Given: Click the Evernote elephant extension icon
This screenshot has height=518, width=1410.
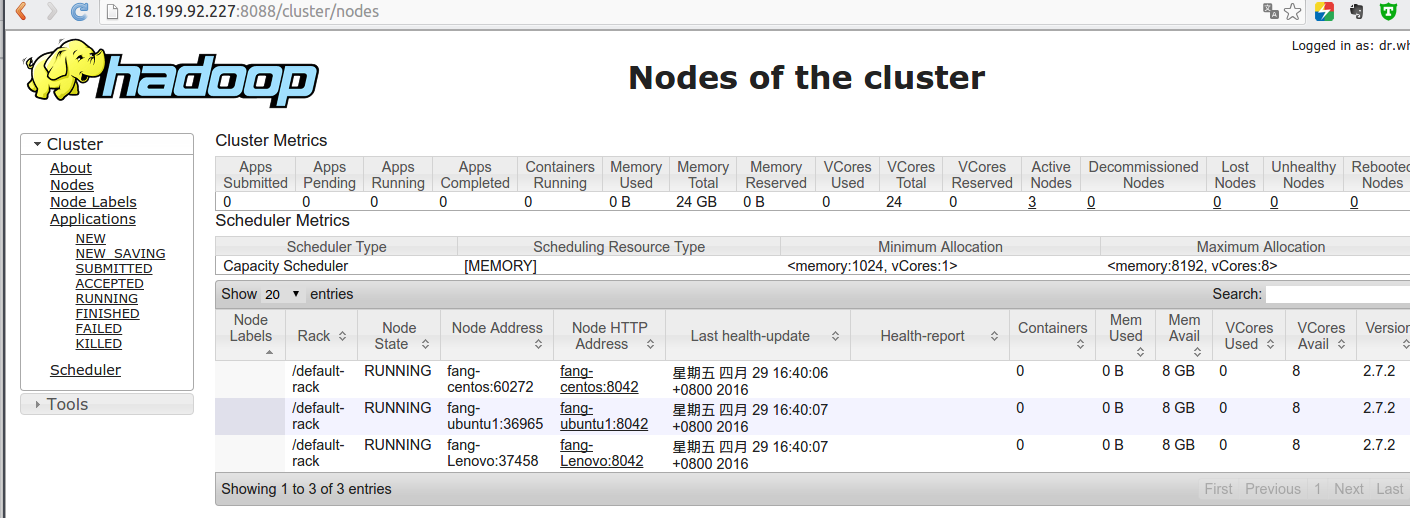Looking at the screenshot, I should [1357, 12].
